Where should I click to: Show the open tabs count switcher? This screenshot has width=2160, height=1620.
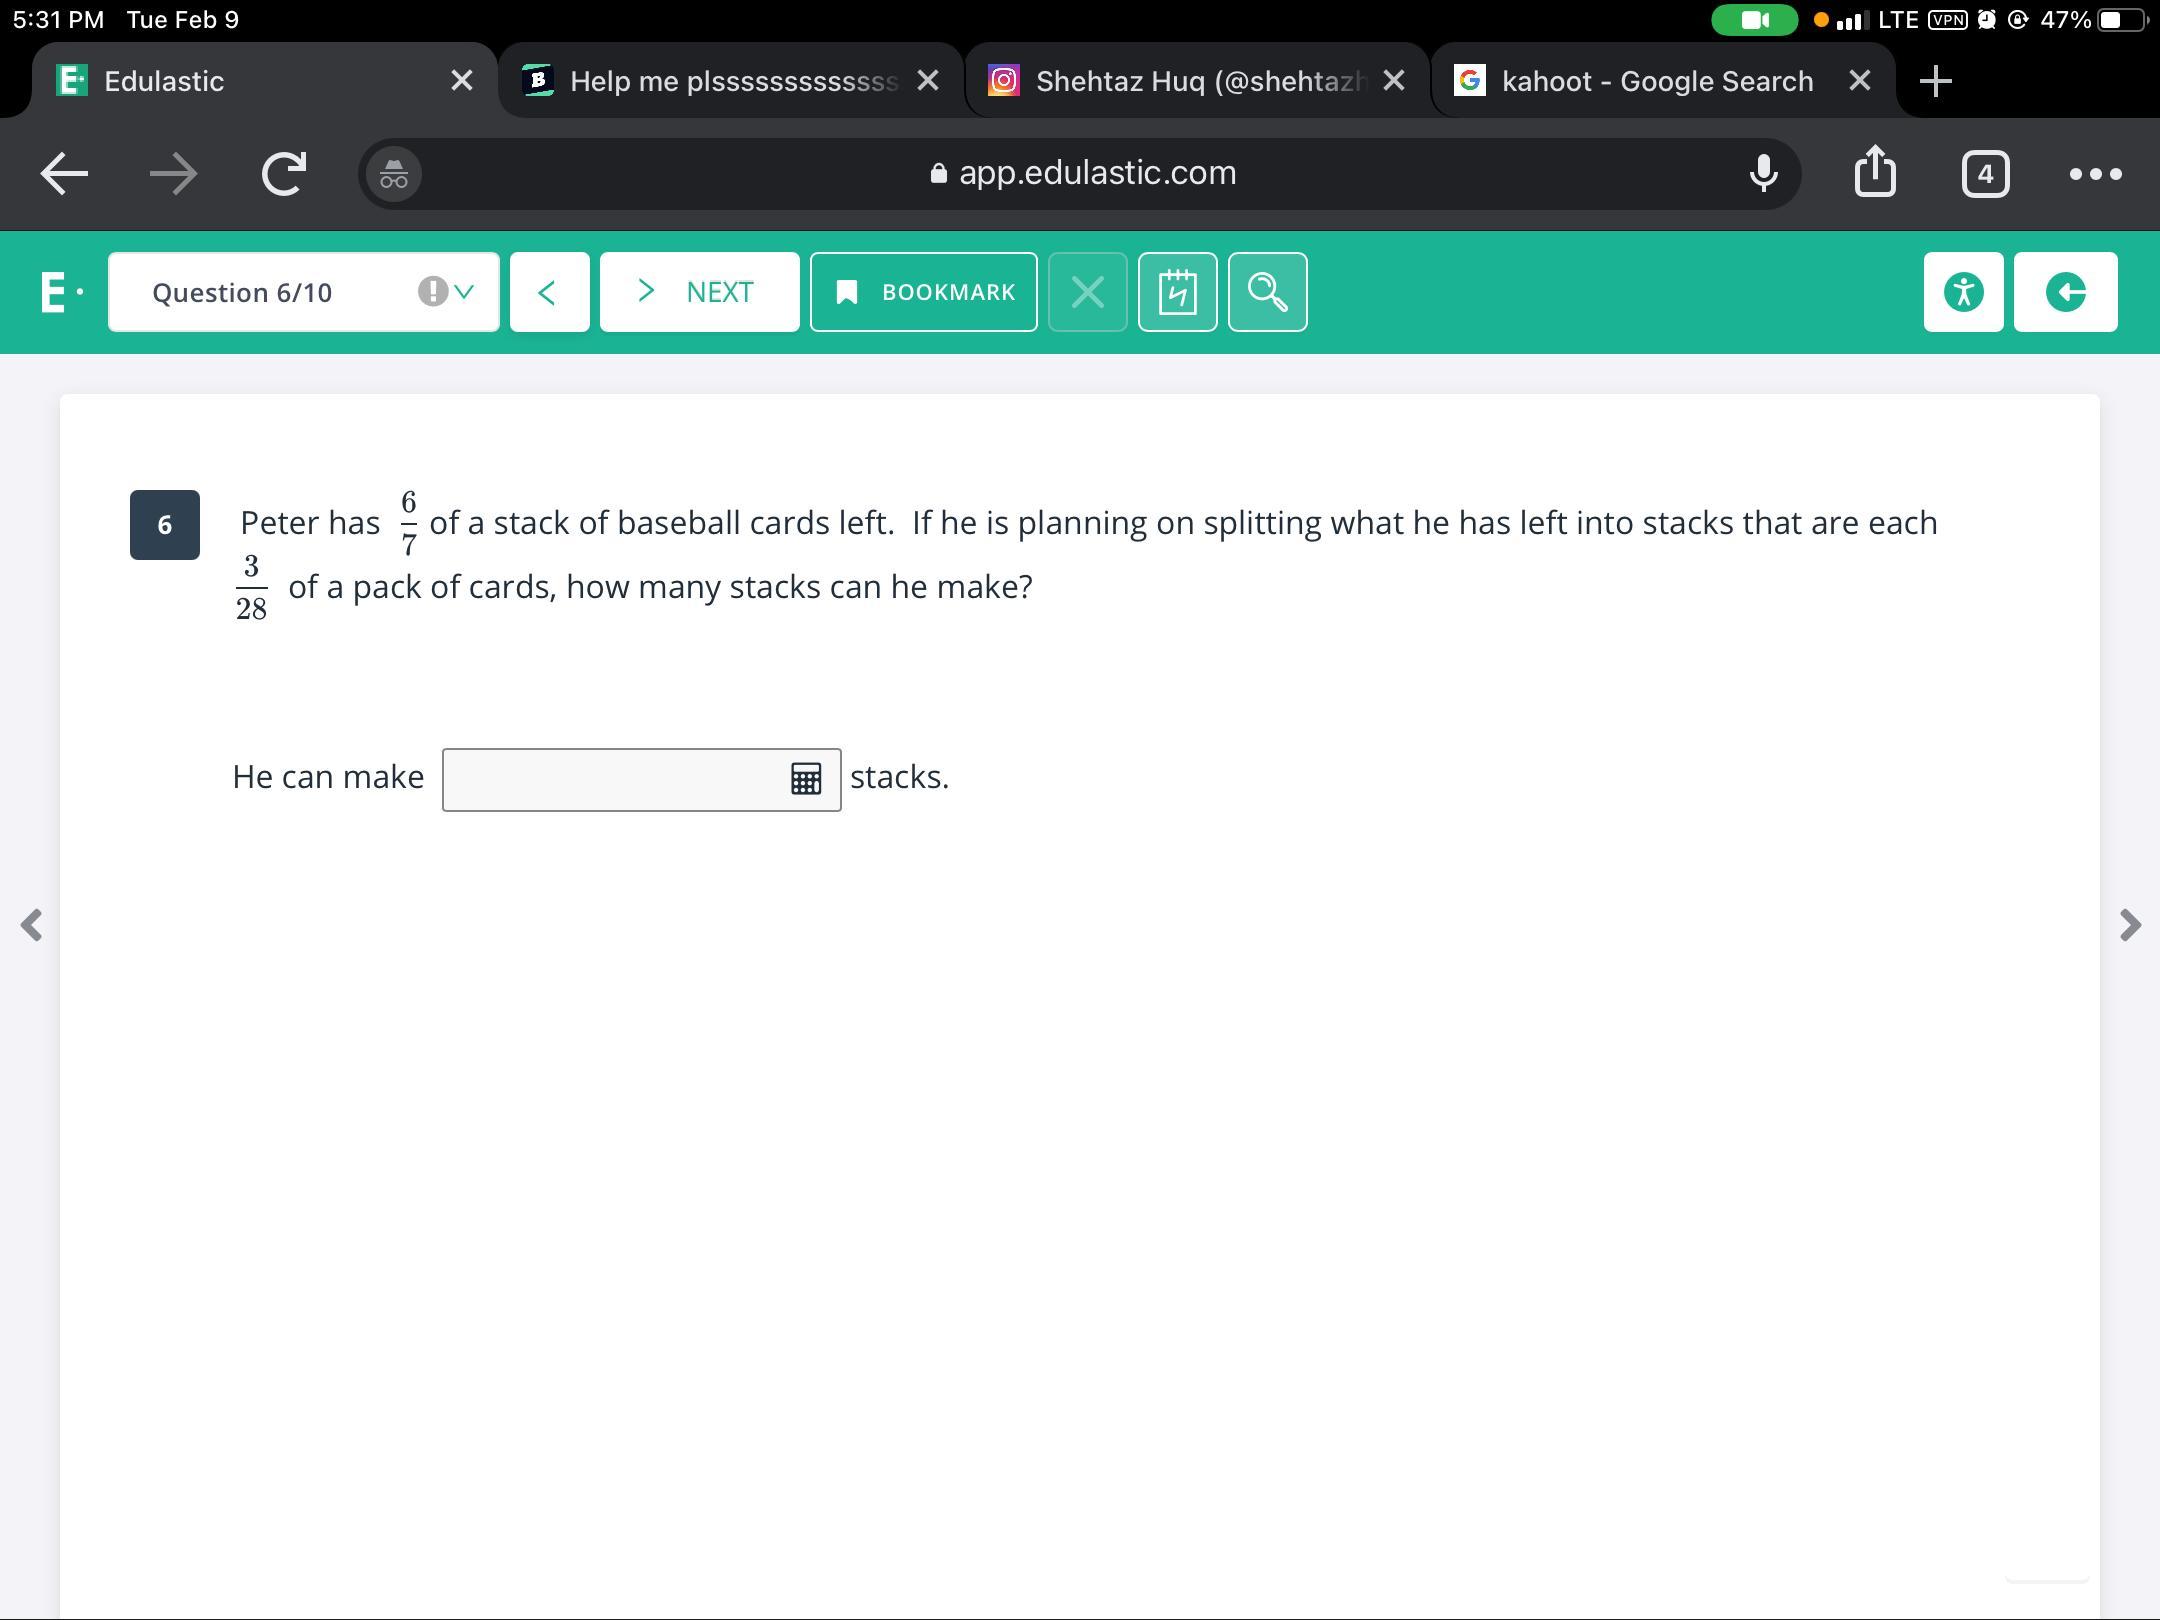1985,173
